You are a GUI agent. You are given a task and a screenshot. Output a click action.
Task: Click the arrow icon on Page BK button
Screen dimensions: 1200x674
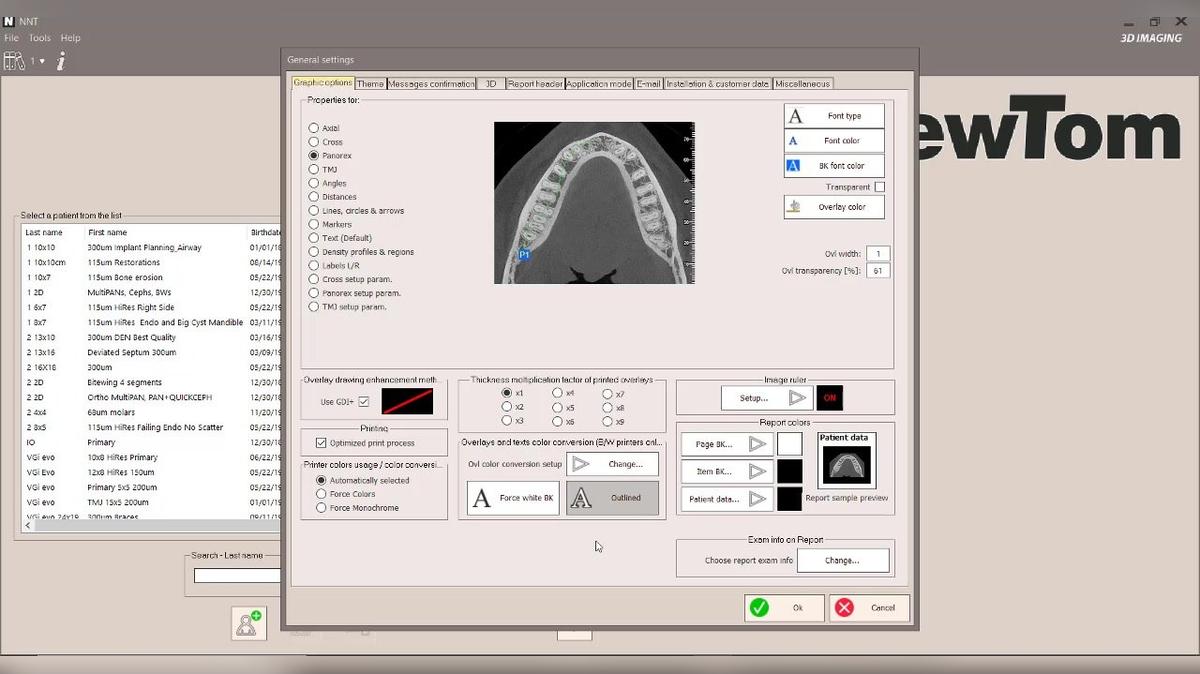coord(758,444)
